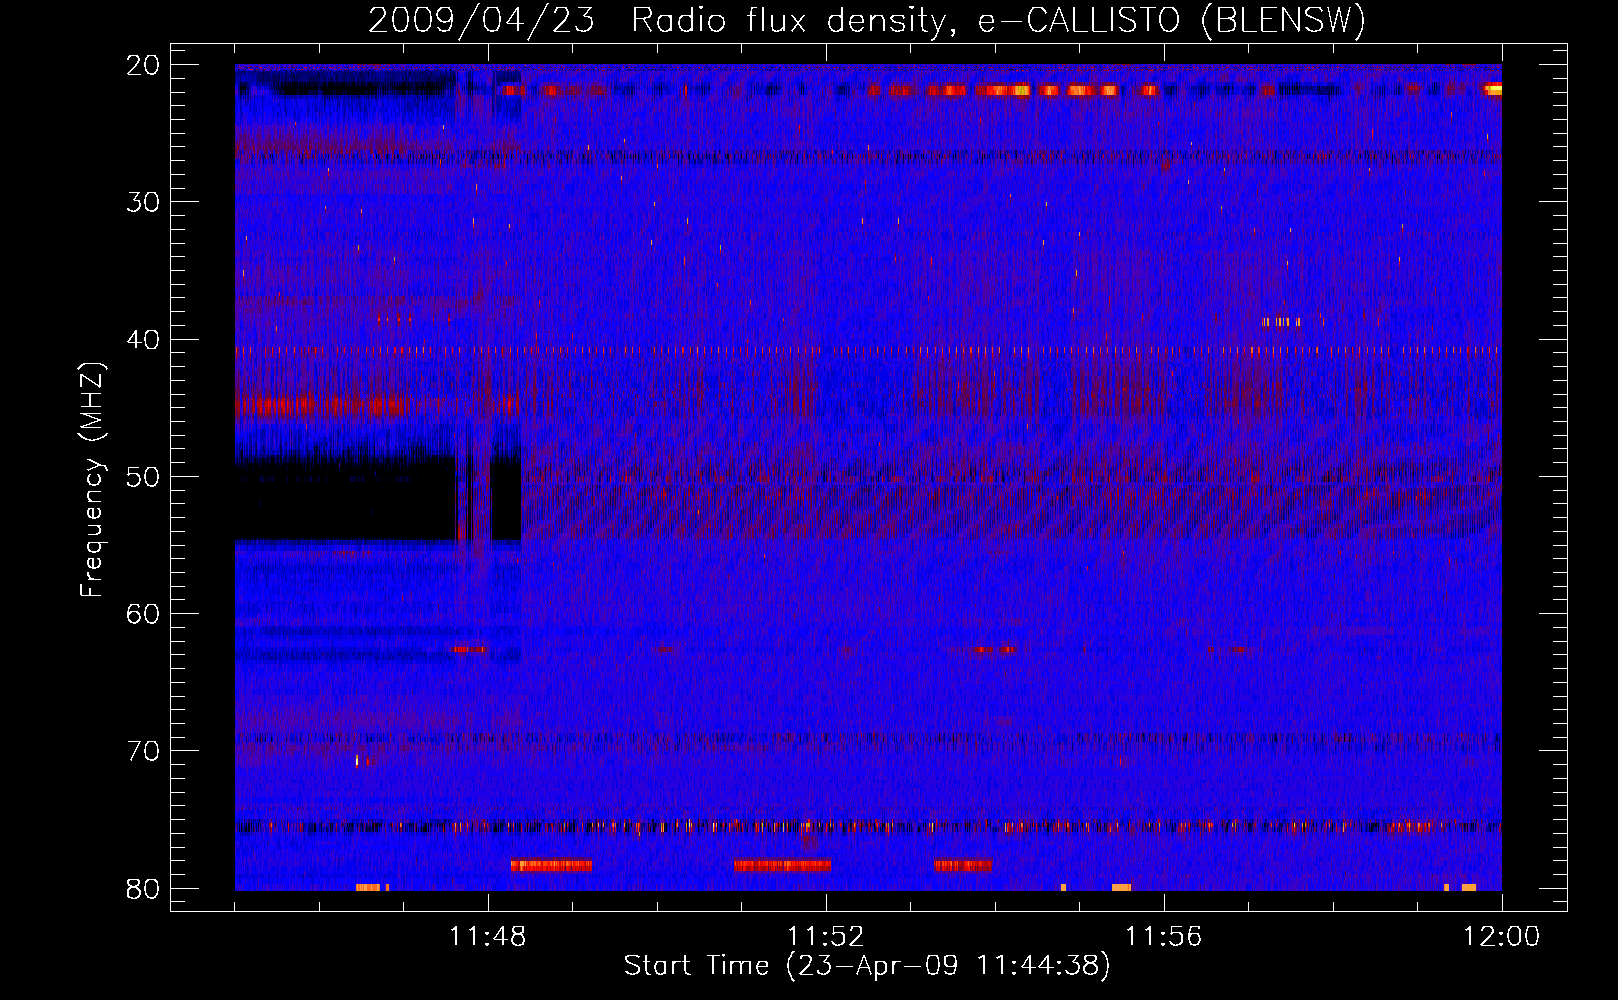Click the red emission band at 78 MHz near 11:49

click(551, 865)
